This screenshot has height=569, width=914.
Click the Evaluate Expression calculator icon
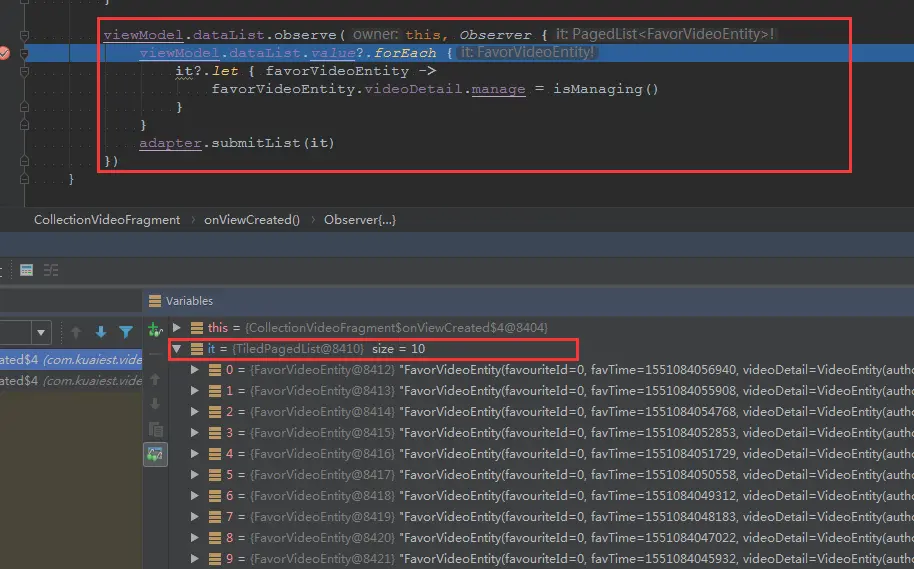(x=26, y=270)
